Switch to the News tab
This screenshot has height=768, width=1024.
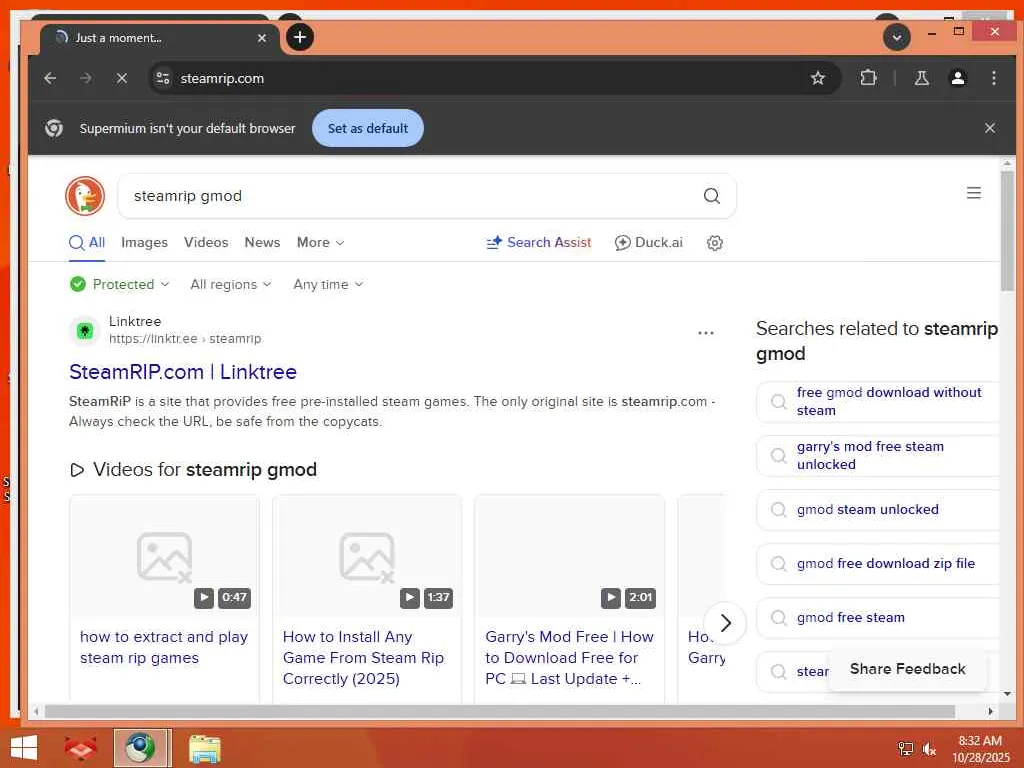[262, 242]
